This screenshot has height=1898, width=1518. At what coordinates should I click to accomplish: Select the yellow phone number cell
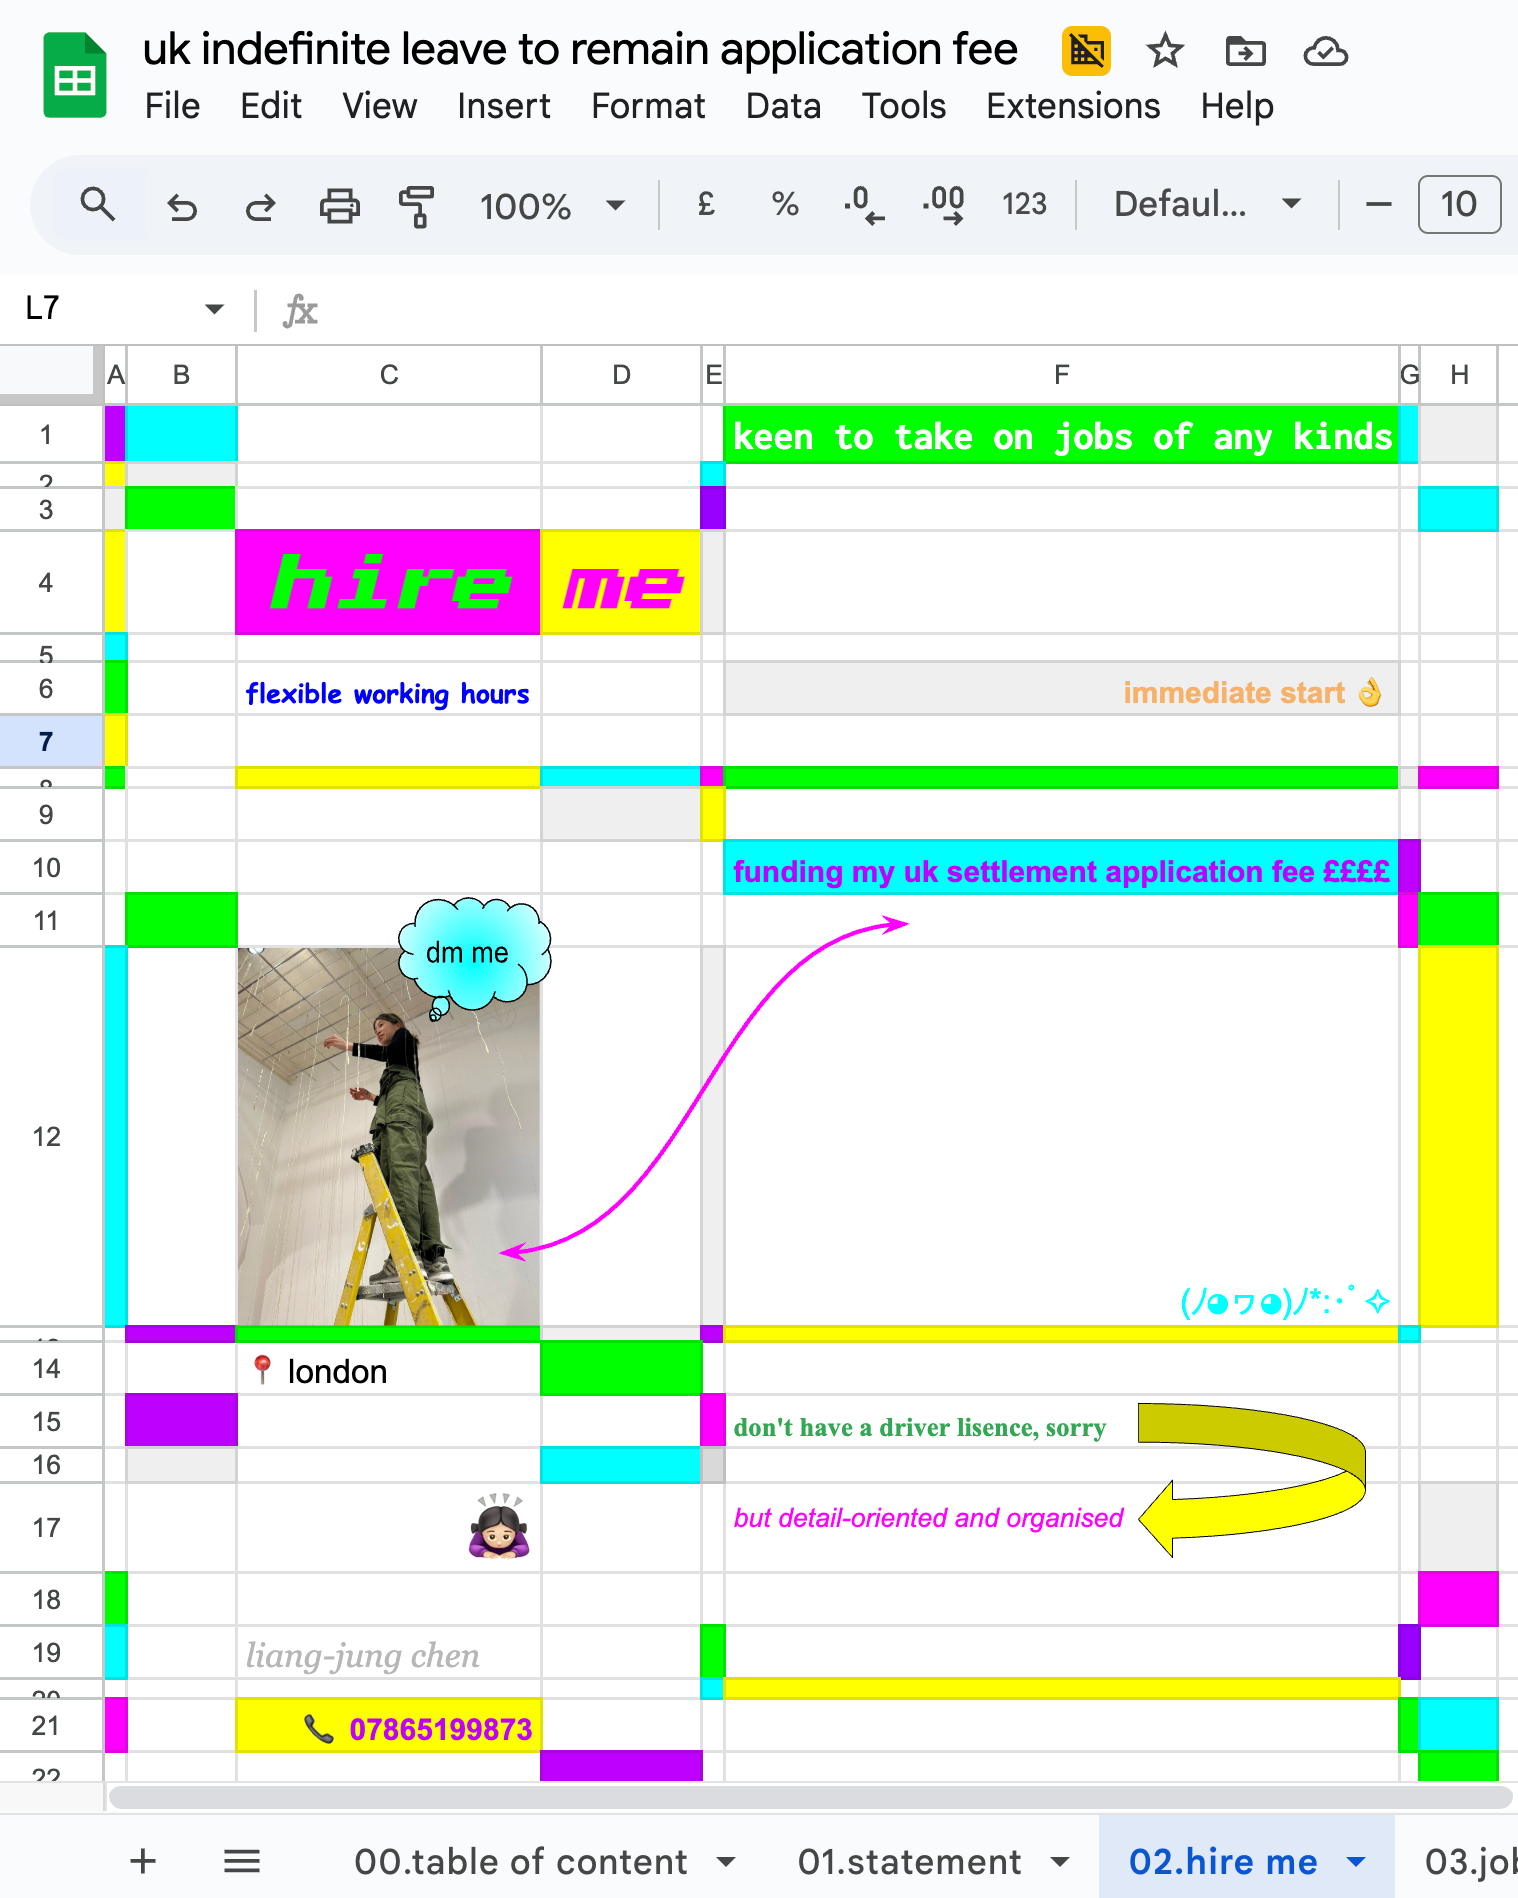point(388,1727)
